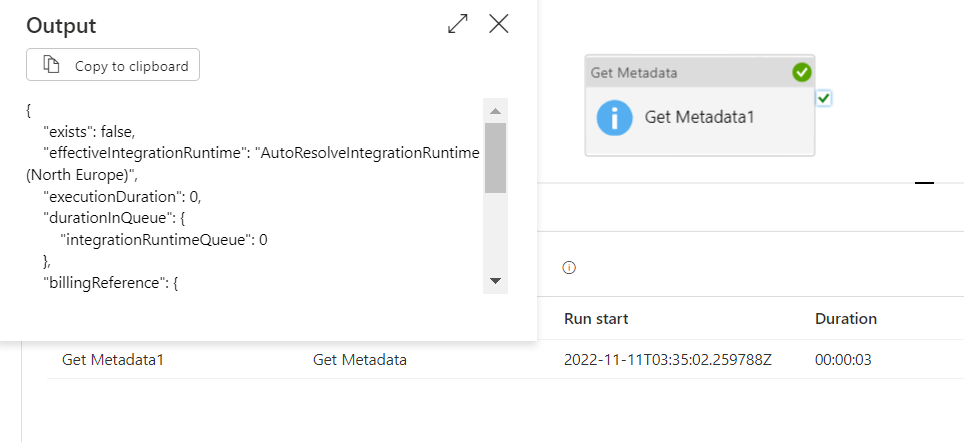The image size is (964, 442).
Task: Click the "integrationRuntimeQueue": 0 line
Action: [164, 240]
